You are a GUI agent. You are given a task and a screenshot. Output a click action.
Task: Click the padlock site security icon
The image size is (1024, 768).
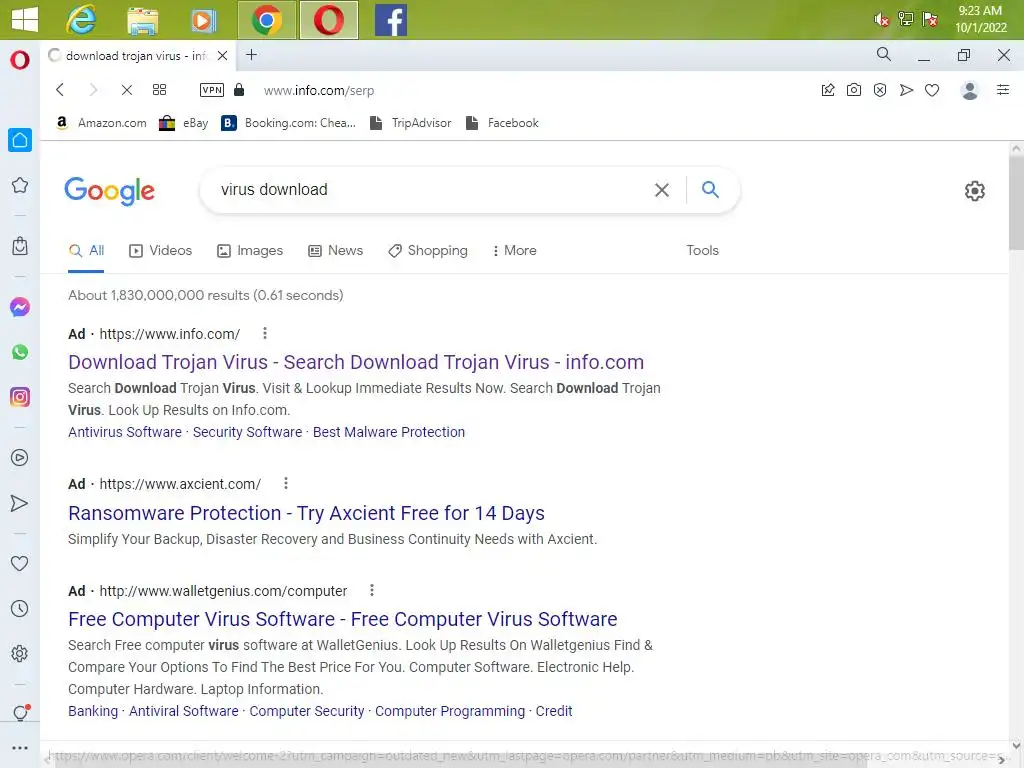239,89
